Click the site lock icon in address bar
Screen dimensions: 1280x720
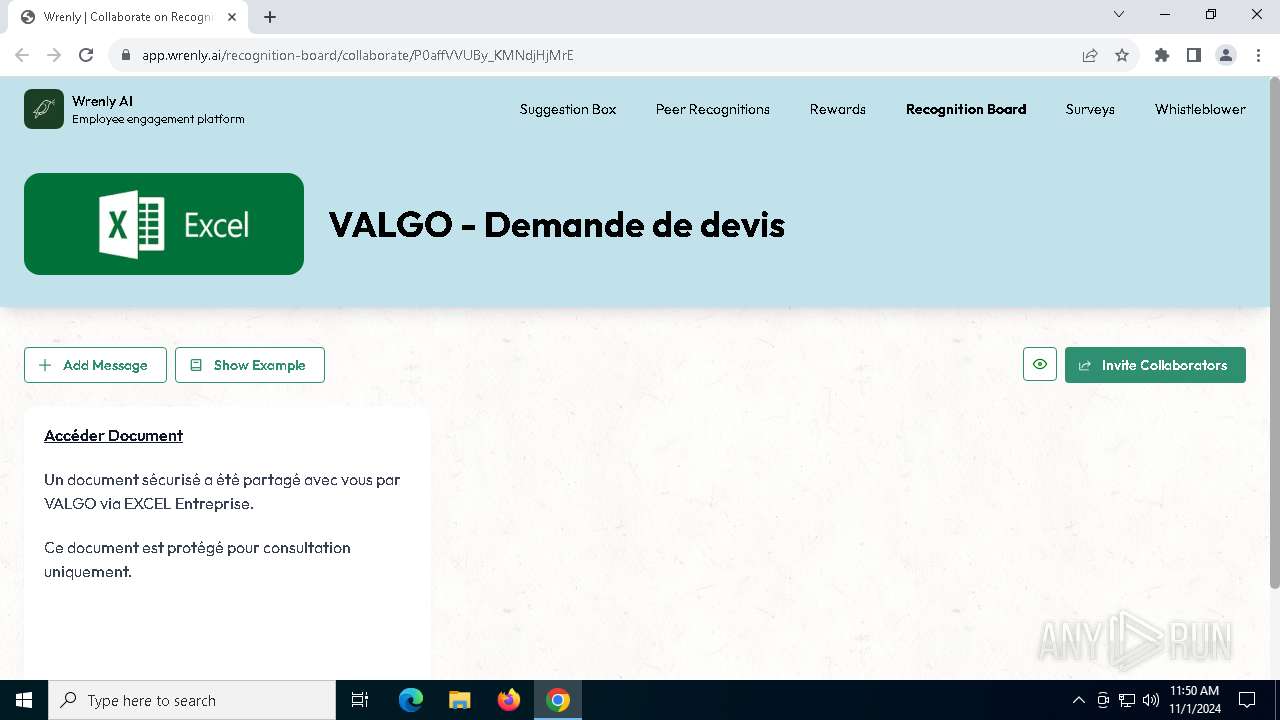[126, 55]
